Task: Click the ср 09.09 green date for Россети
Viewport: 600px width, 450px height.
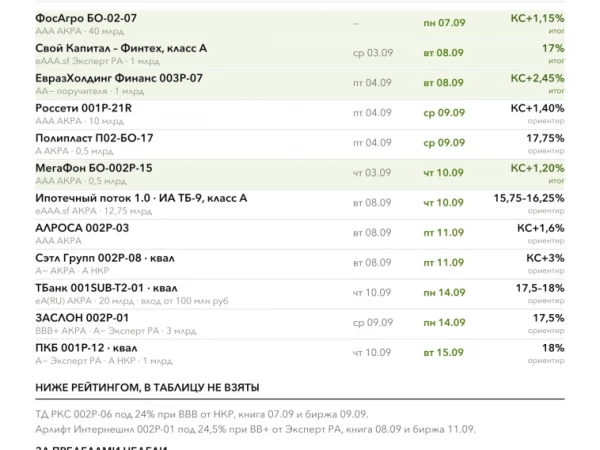Action: tap(444, 113)
